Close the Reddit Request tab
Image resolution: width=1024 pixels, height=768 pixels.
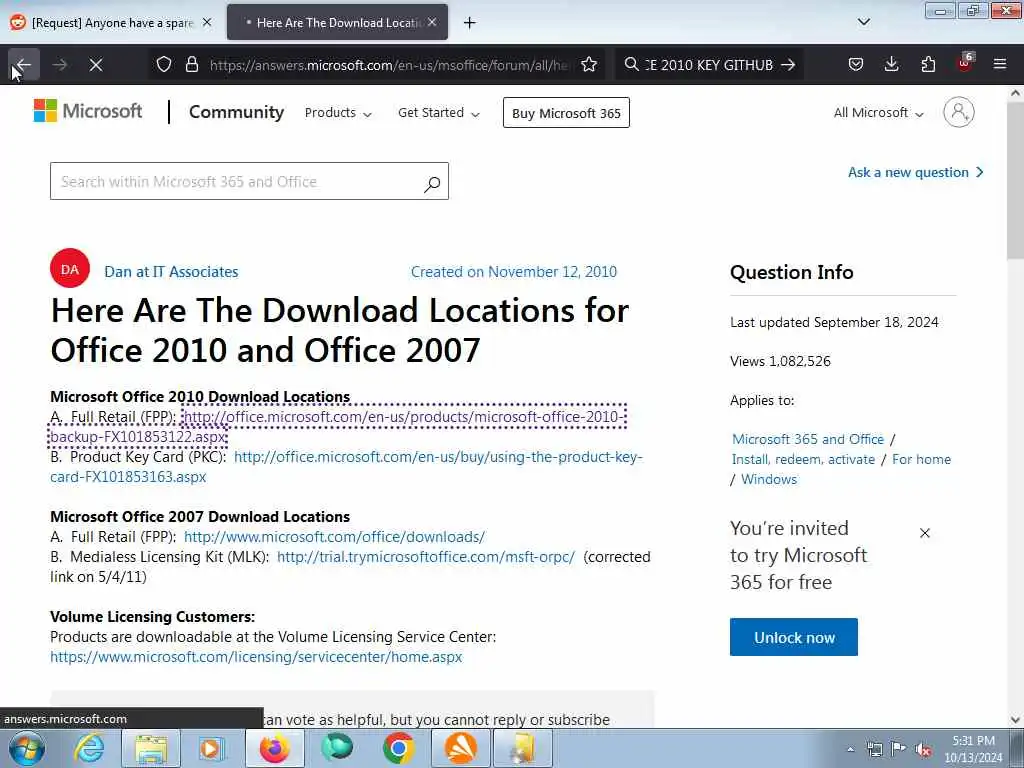click(207, 22)
